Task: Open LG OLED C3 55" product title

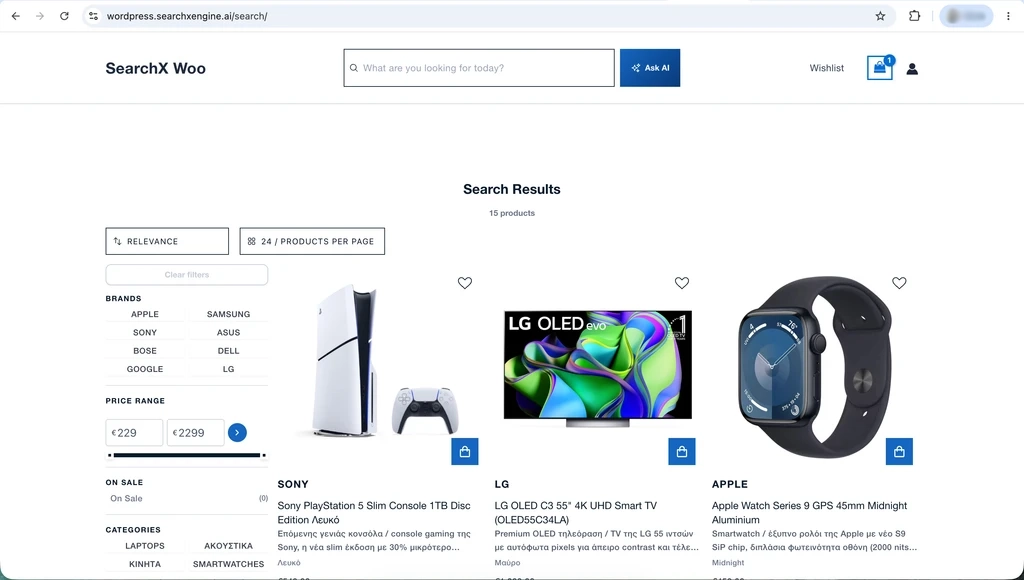Action: [576, 513]
